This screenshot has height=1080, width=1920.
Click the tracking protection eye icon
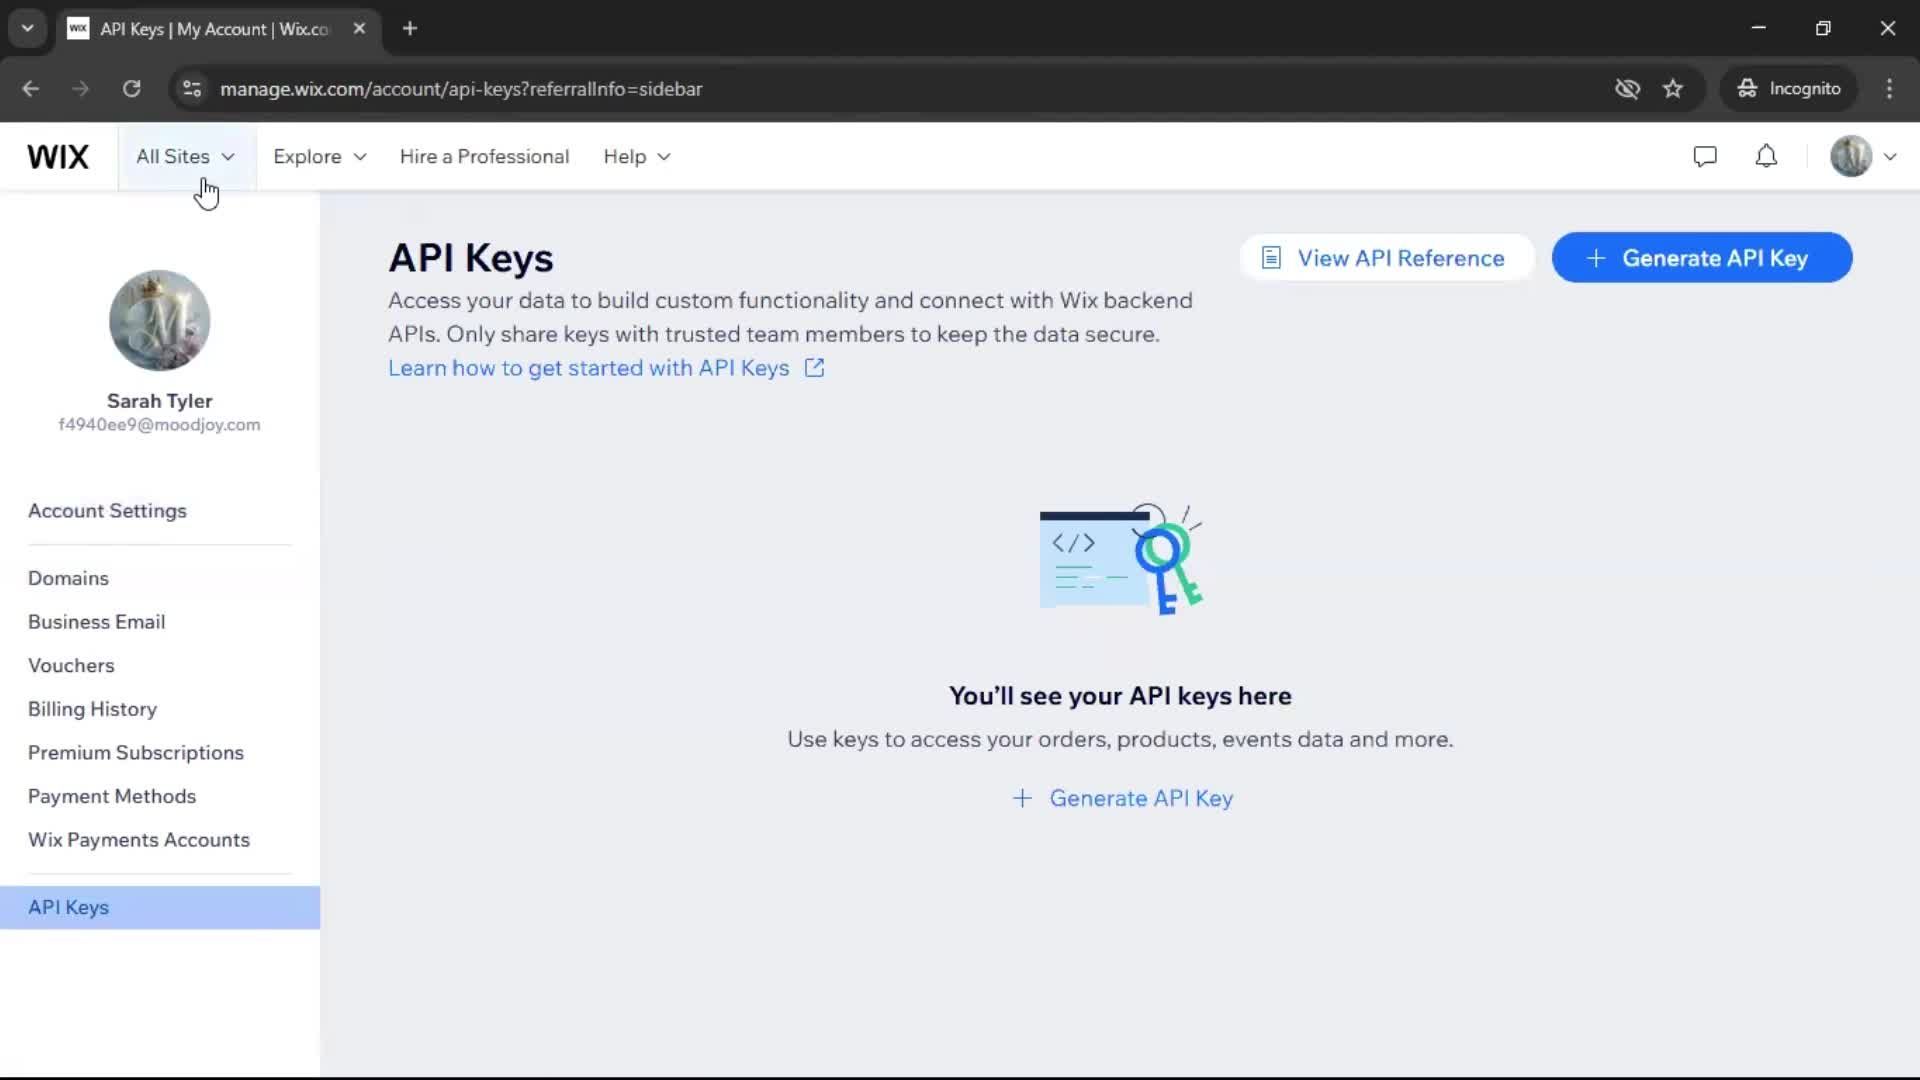1627,89
